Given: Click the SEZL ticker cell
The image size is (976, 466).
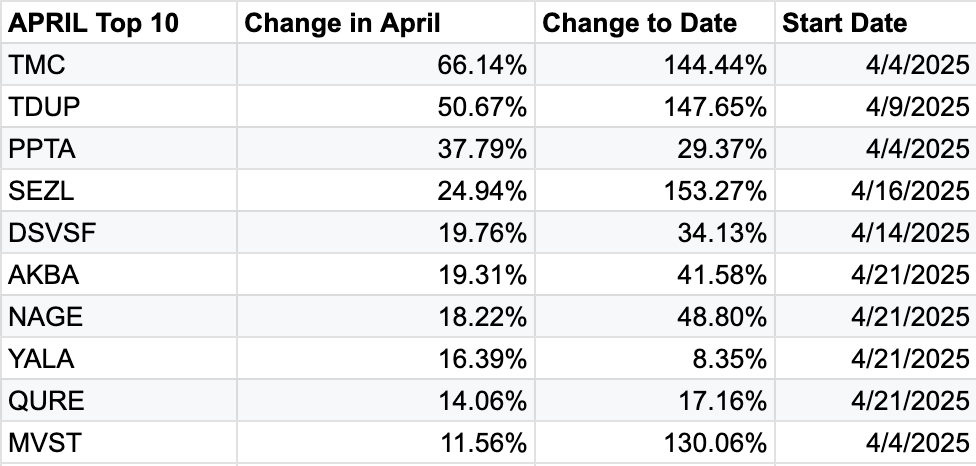Looking at the screenshot, I should (x=119, y=190).
